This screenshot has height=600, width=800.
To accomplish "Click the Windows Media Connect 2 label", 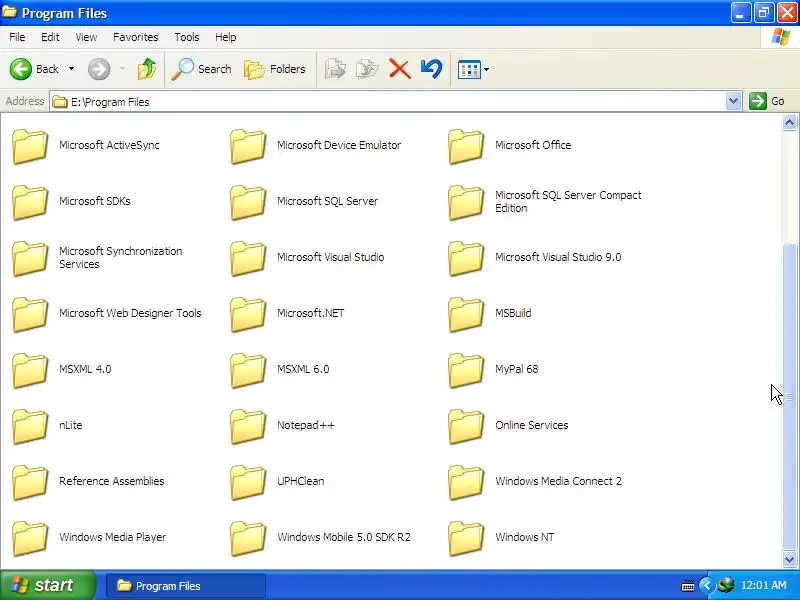I will pyautogui.click(x=558, y=481).
